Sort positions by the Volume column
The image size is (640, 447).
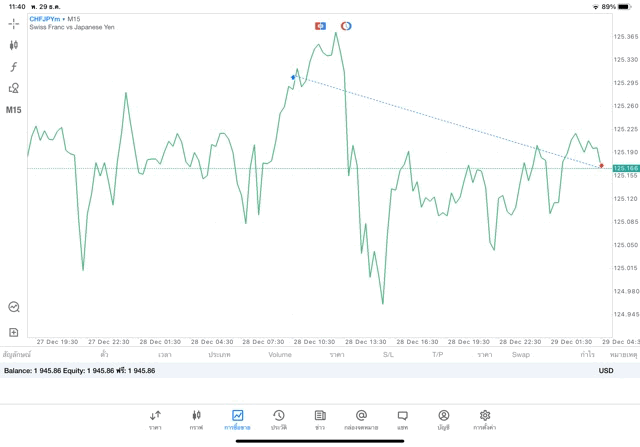pos(279,354)
